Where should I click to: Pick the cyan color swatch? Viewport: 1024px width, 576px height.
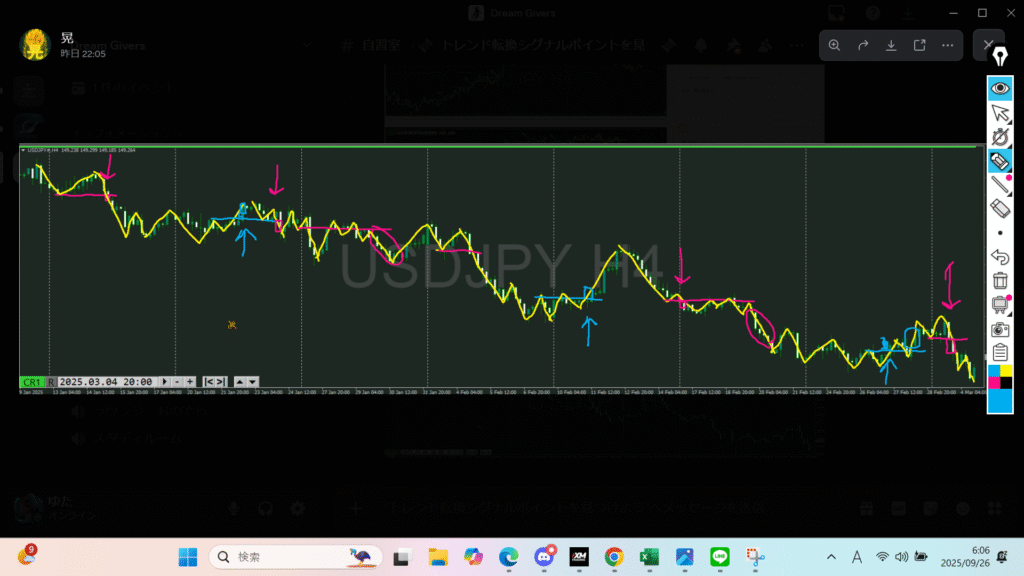click(x=1000, y=401)
